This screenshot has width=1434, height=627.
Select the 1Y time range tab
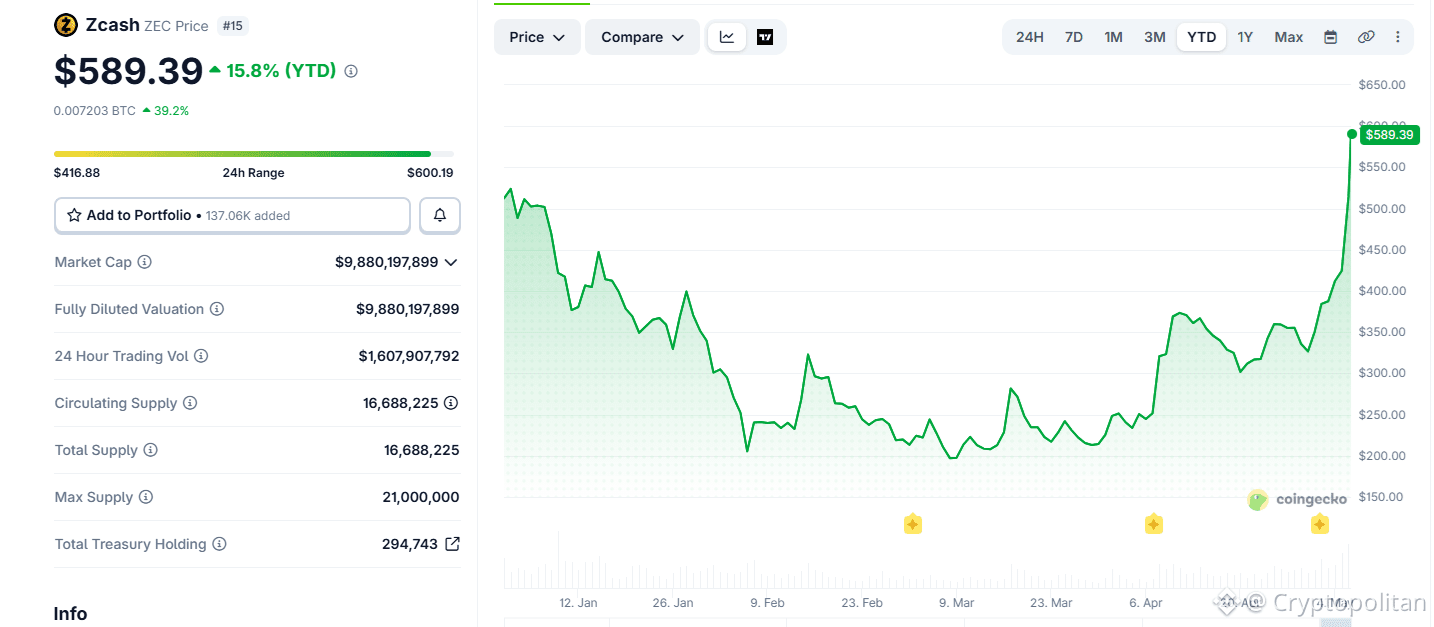[x=1245, y=37]
